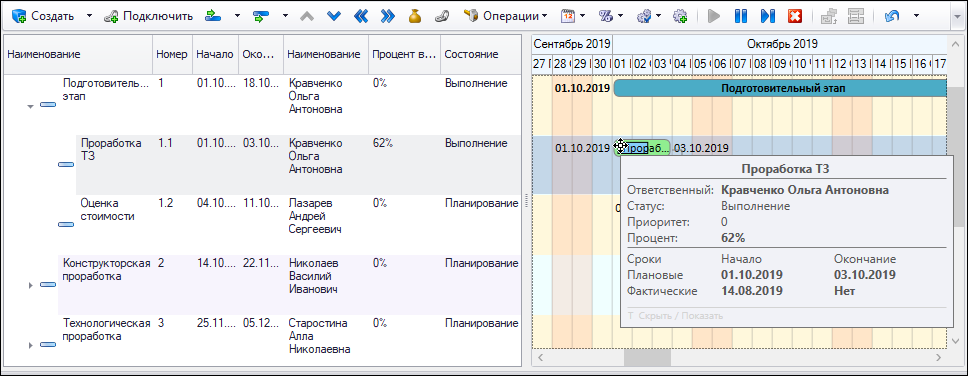The height and width of the screenshot is (376, 968).
Task: Open the gears-checkmark dropdown arrow
Action: coord(659,17)
